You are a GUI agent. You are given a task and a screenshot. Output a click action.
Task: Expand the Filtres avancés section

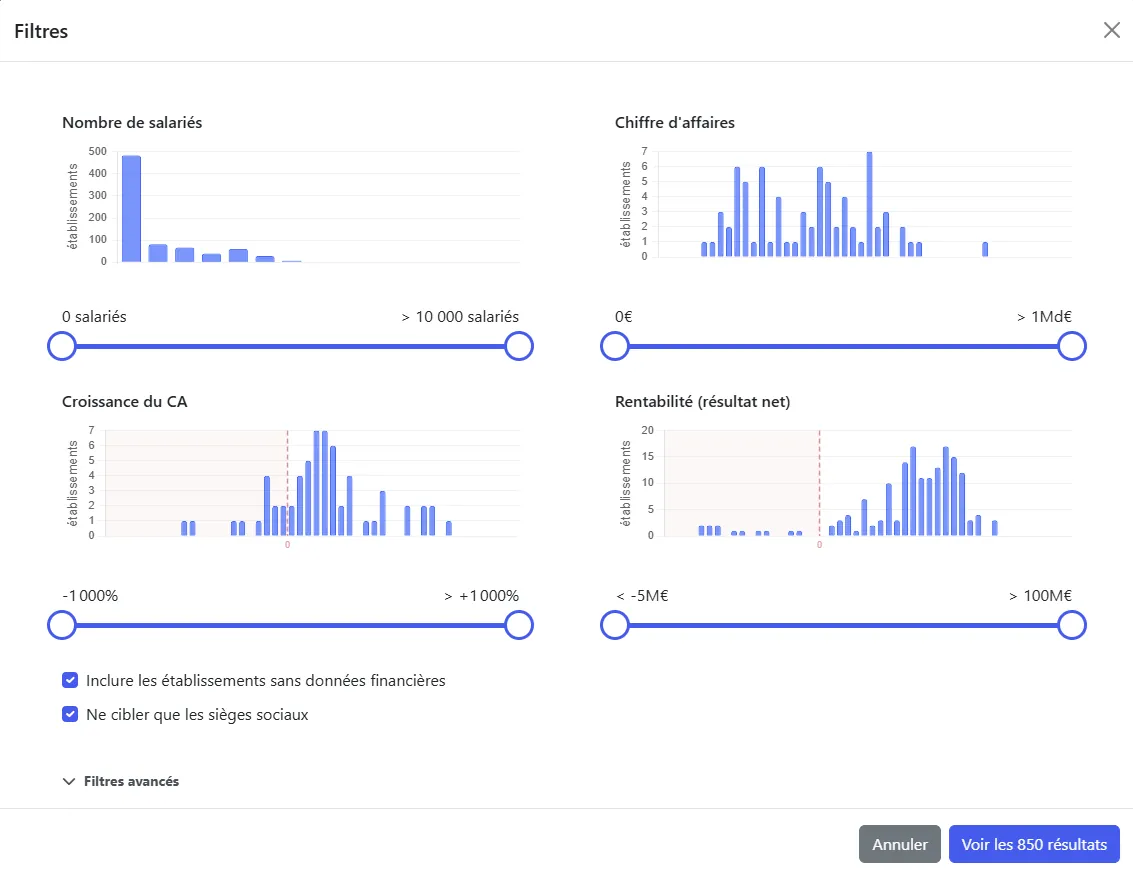coord(121,781)
